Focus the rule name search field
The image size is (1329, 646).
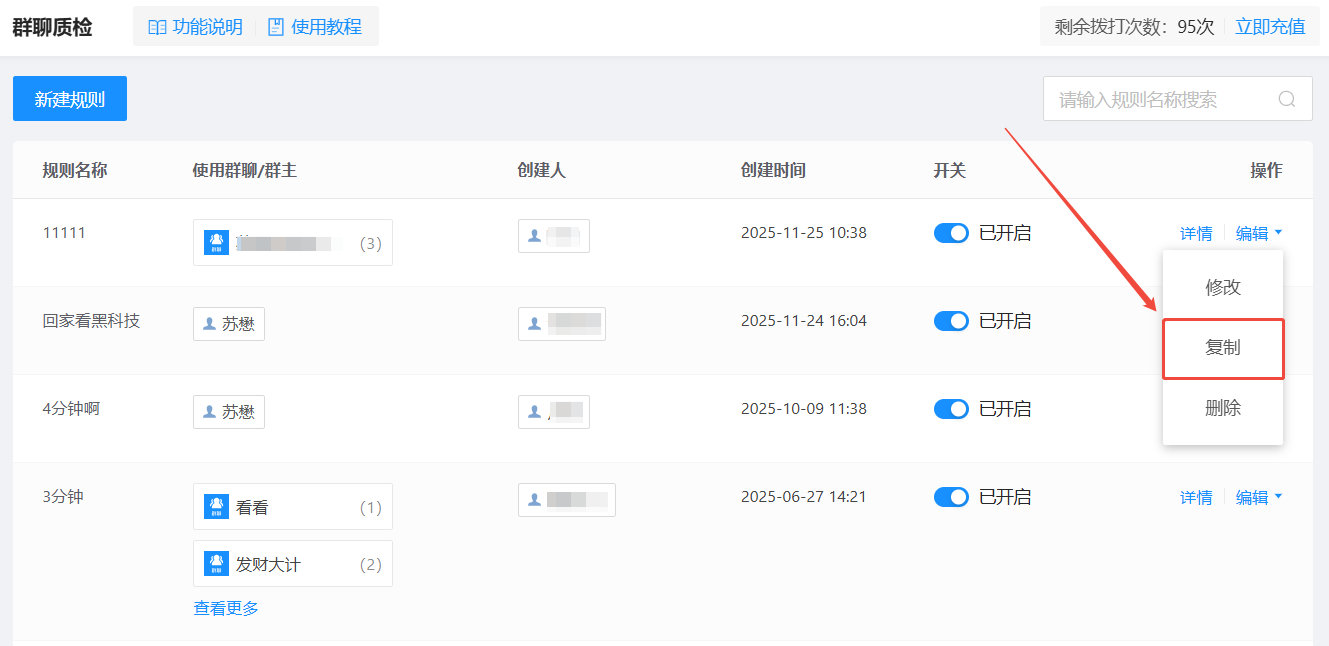pos(1160,99)
